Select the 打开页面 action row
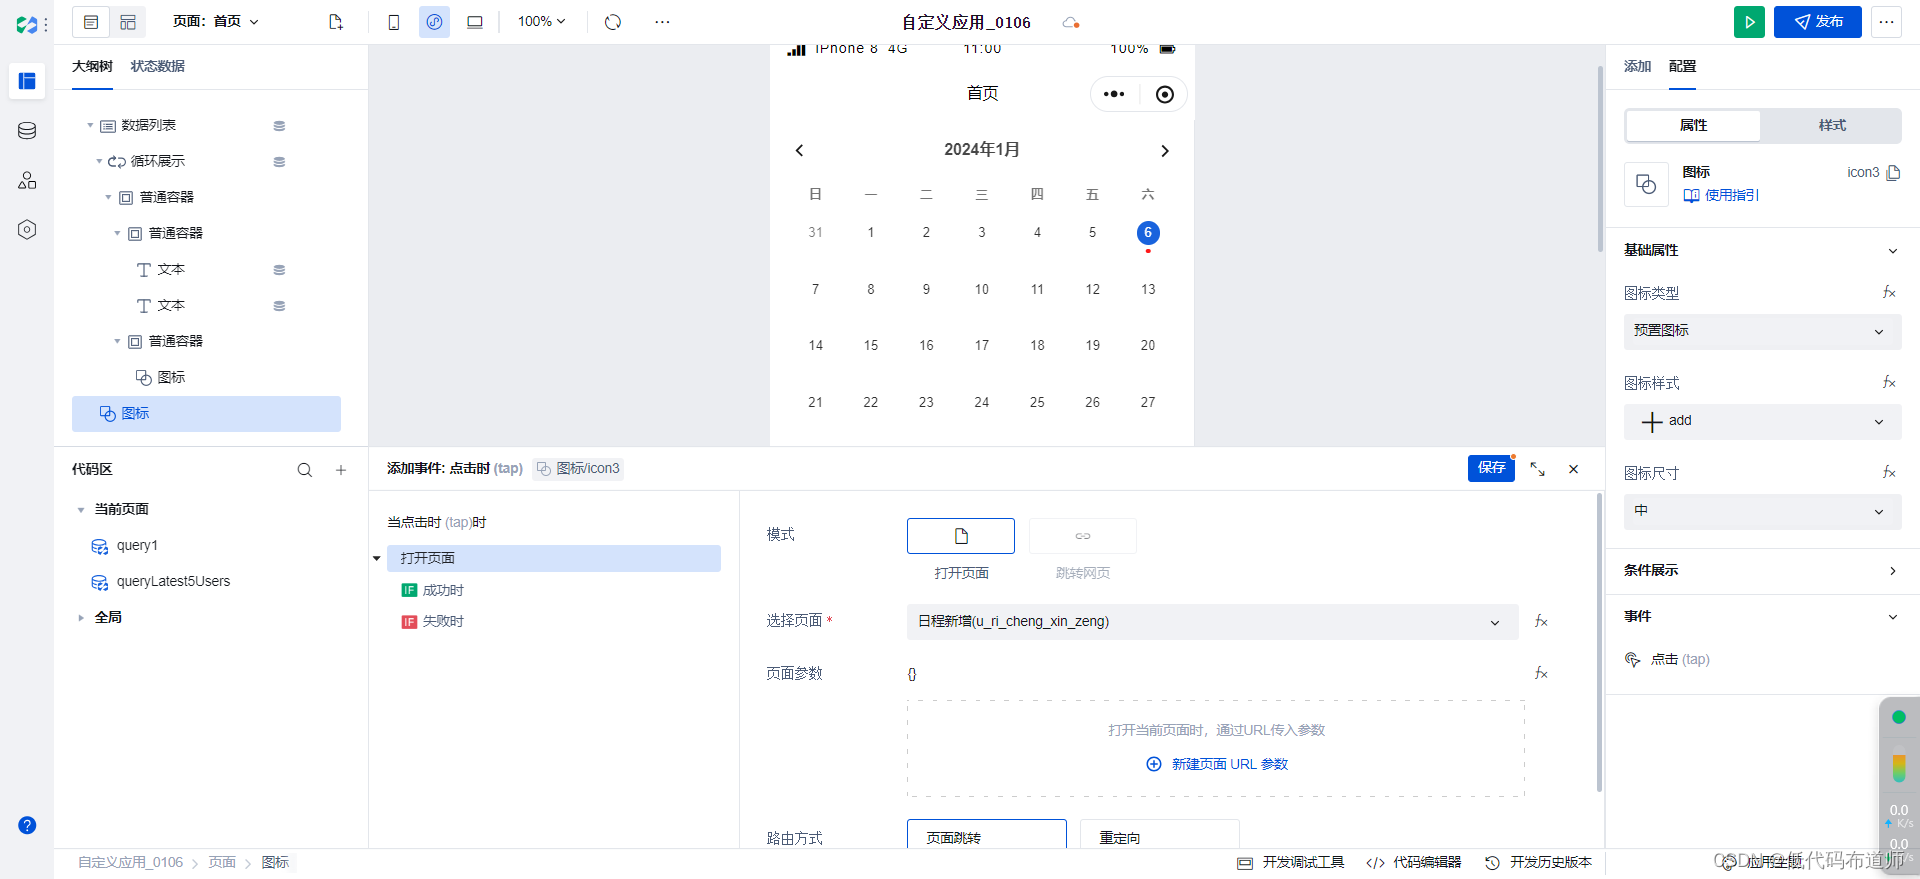The height and width of the screenshot is (879, 1920). [554, 558]
